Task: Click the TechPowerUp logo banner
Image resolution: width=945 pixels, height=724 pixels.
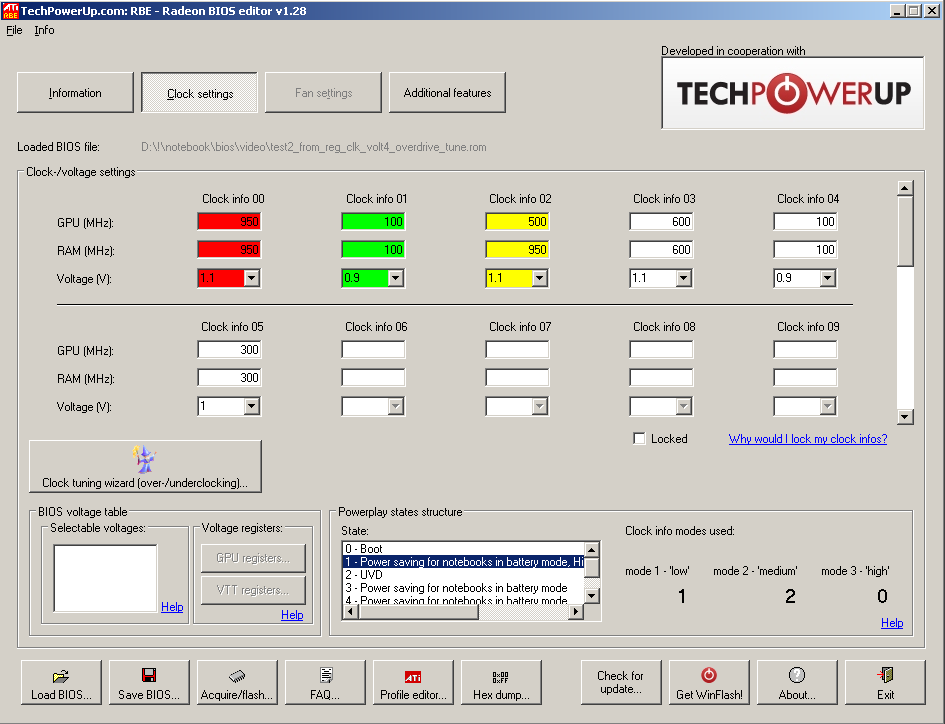Action: click(793, 93)
